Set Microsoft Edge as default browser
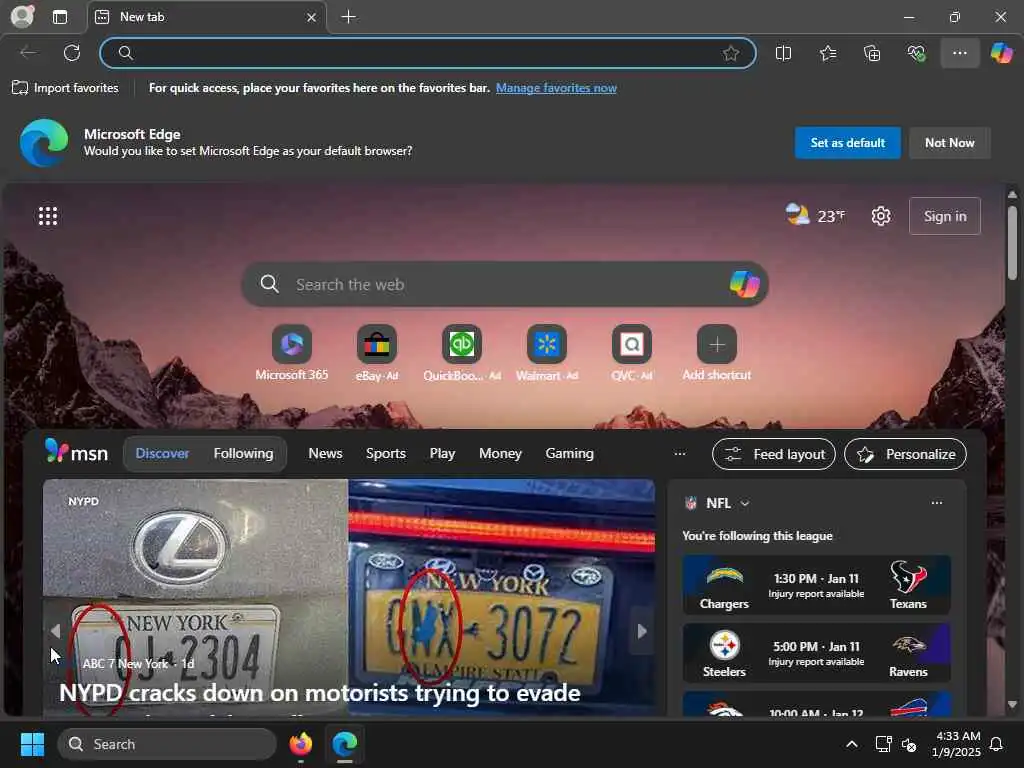 point(847,142)
